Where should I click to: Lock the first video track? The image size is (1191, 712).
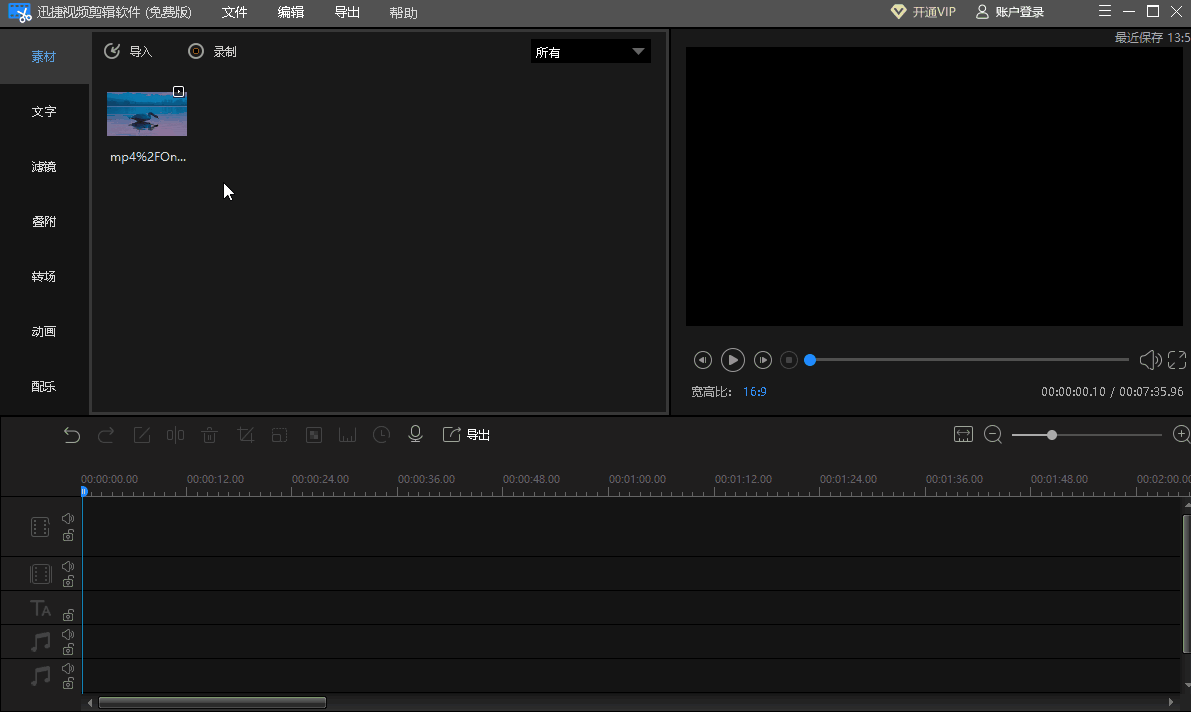[68, 535]
